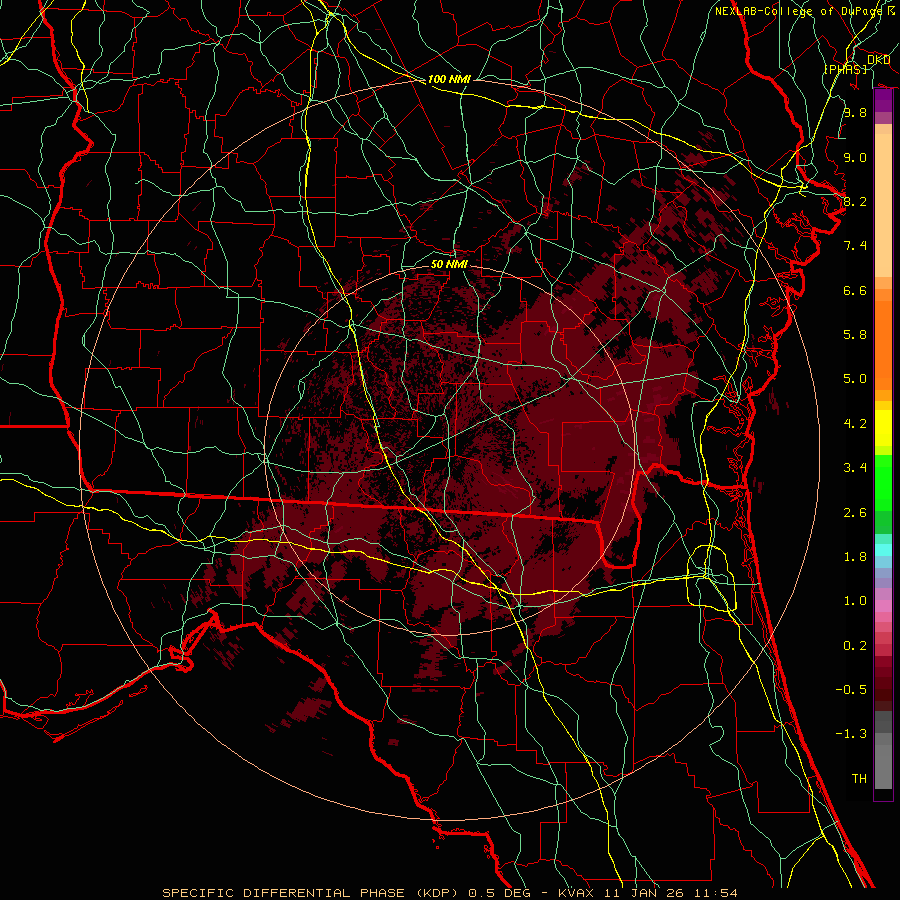Select the 7.4 scale value label
This screenshot has width=900, height=900.
pyautogui.click(x=855, y=246)
